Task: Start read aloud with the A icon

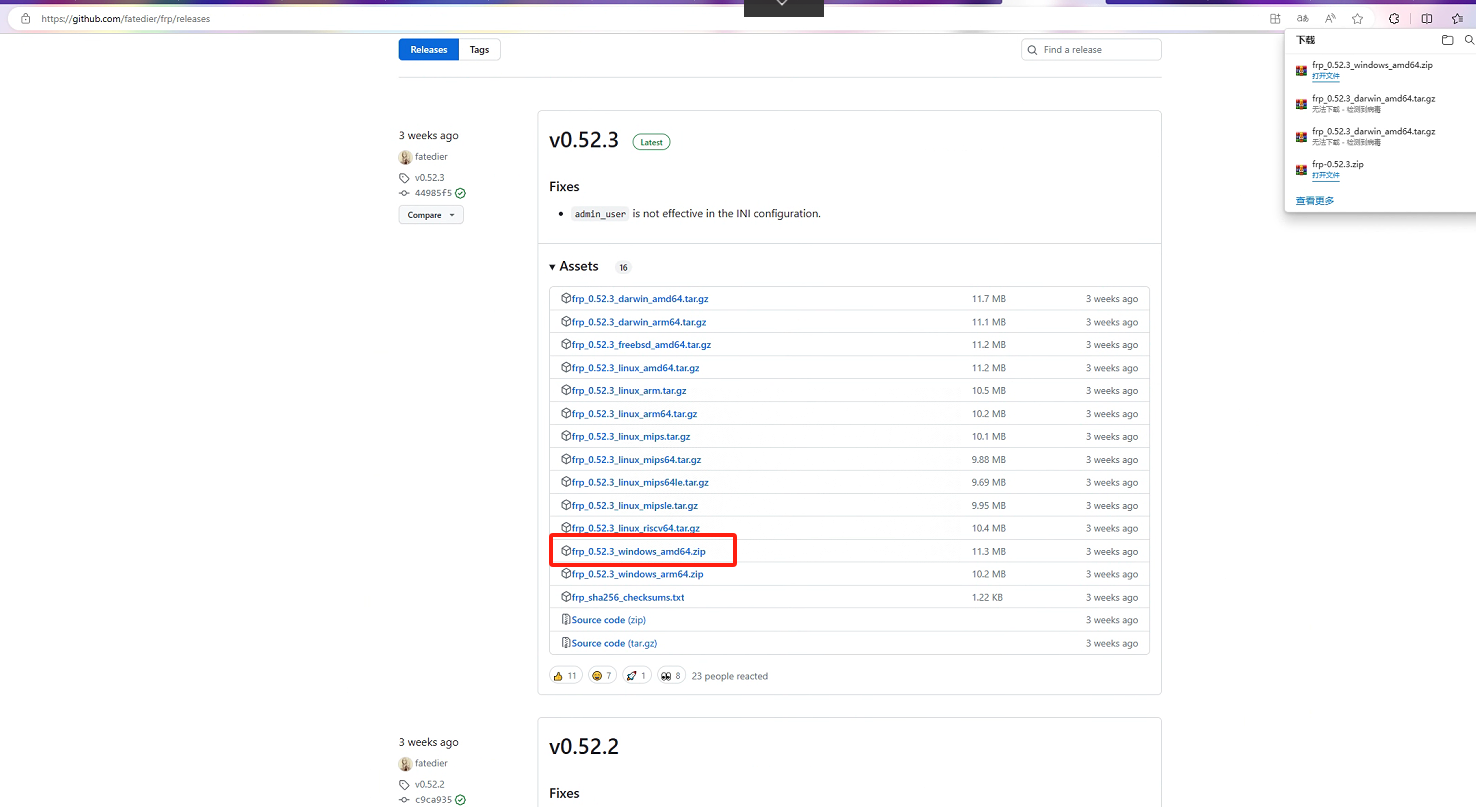Action: (1330, 18)
